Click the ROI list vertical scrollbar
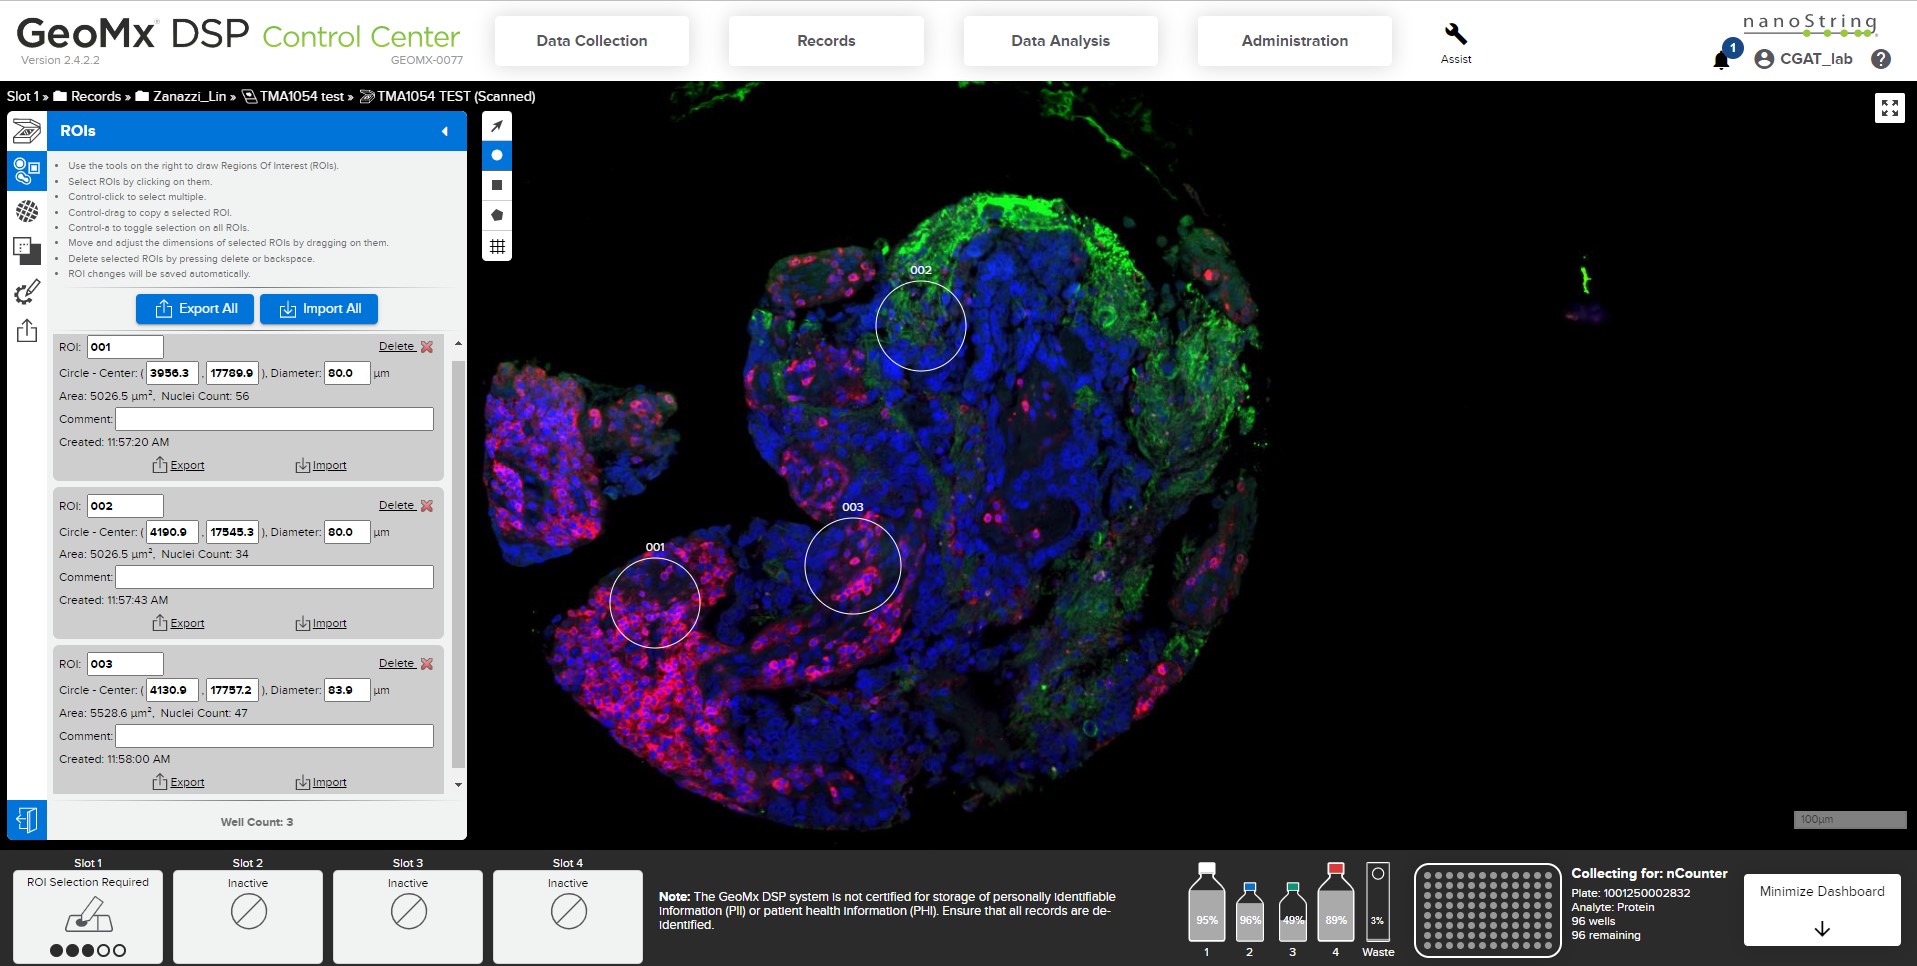Image resolution: width=1917 pixels, height=966 pixels. [459, 560]
